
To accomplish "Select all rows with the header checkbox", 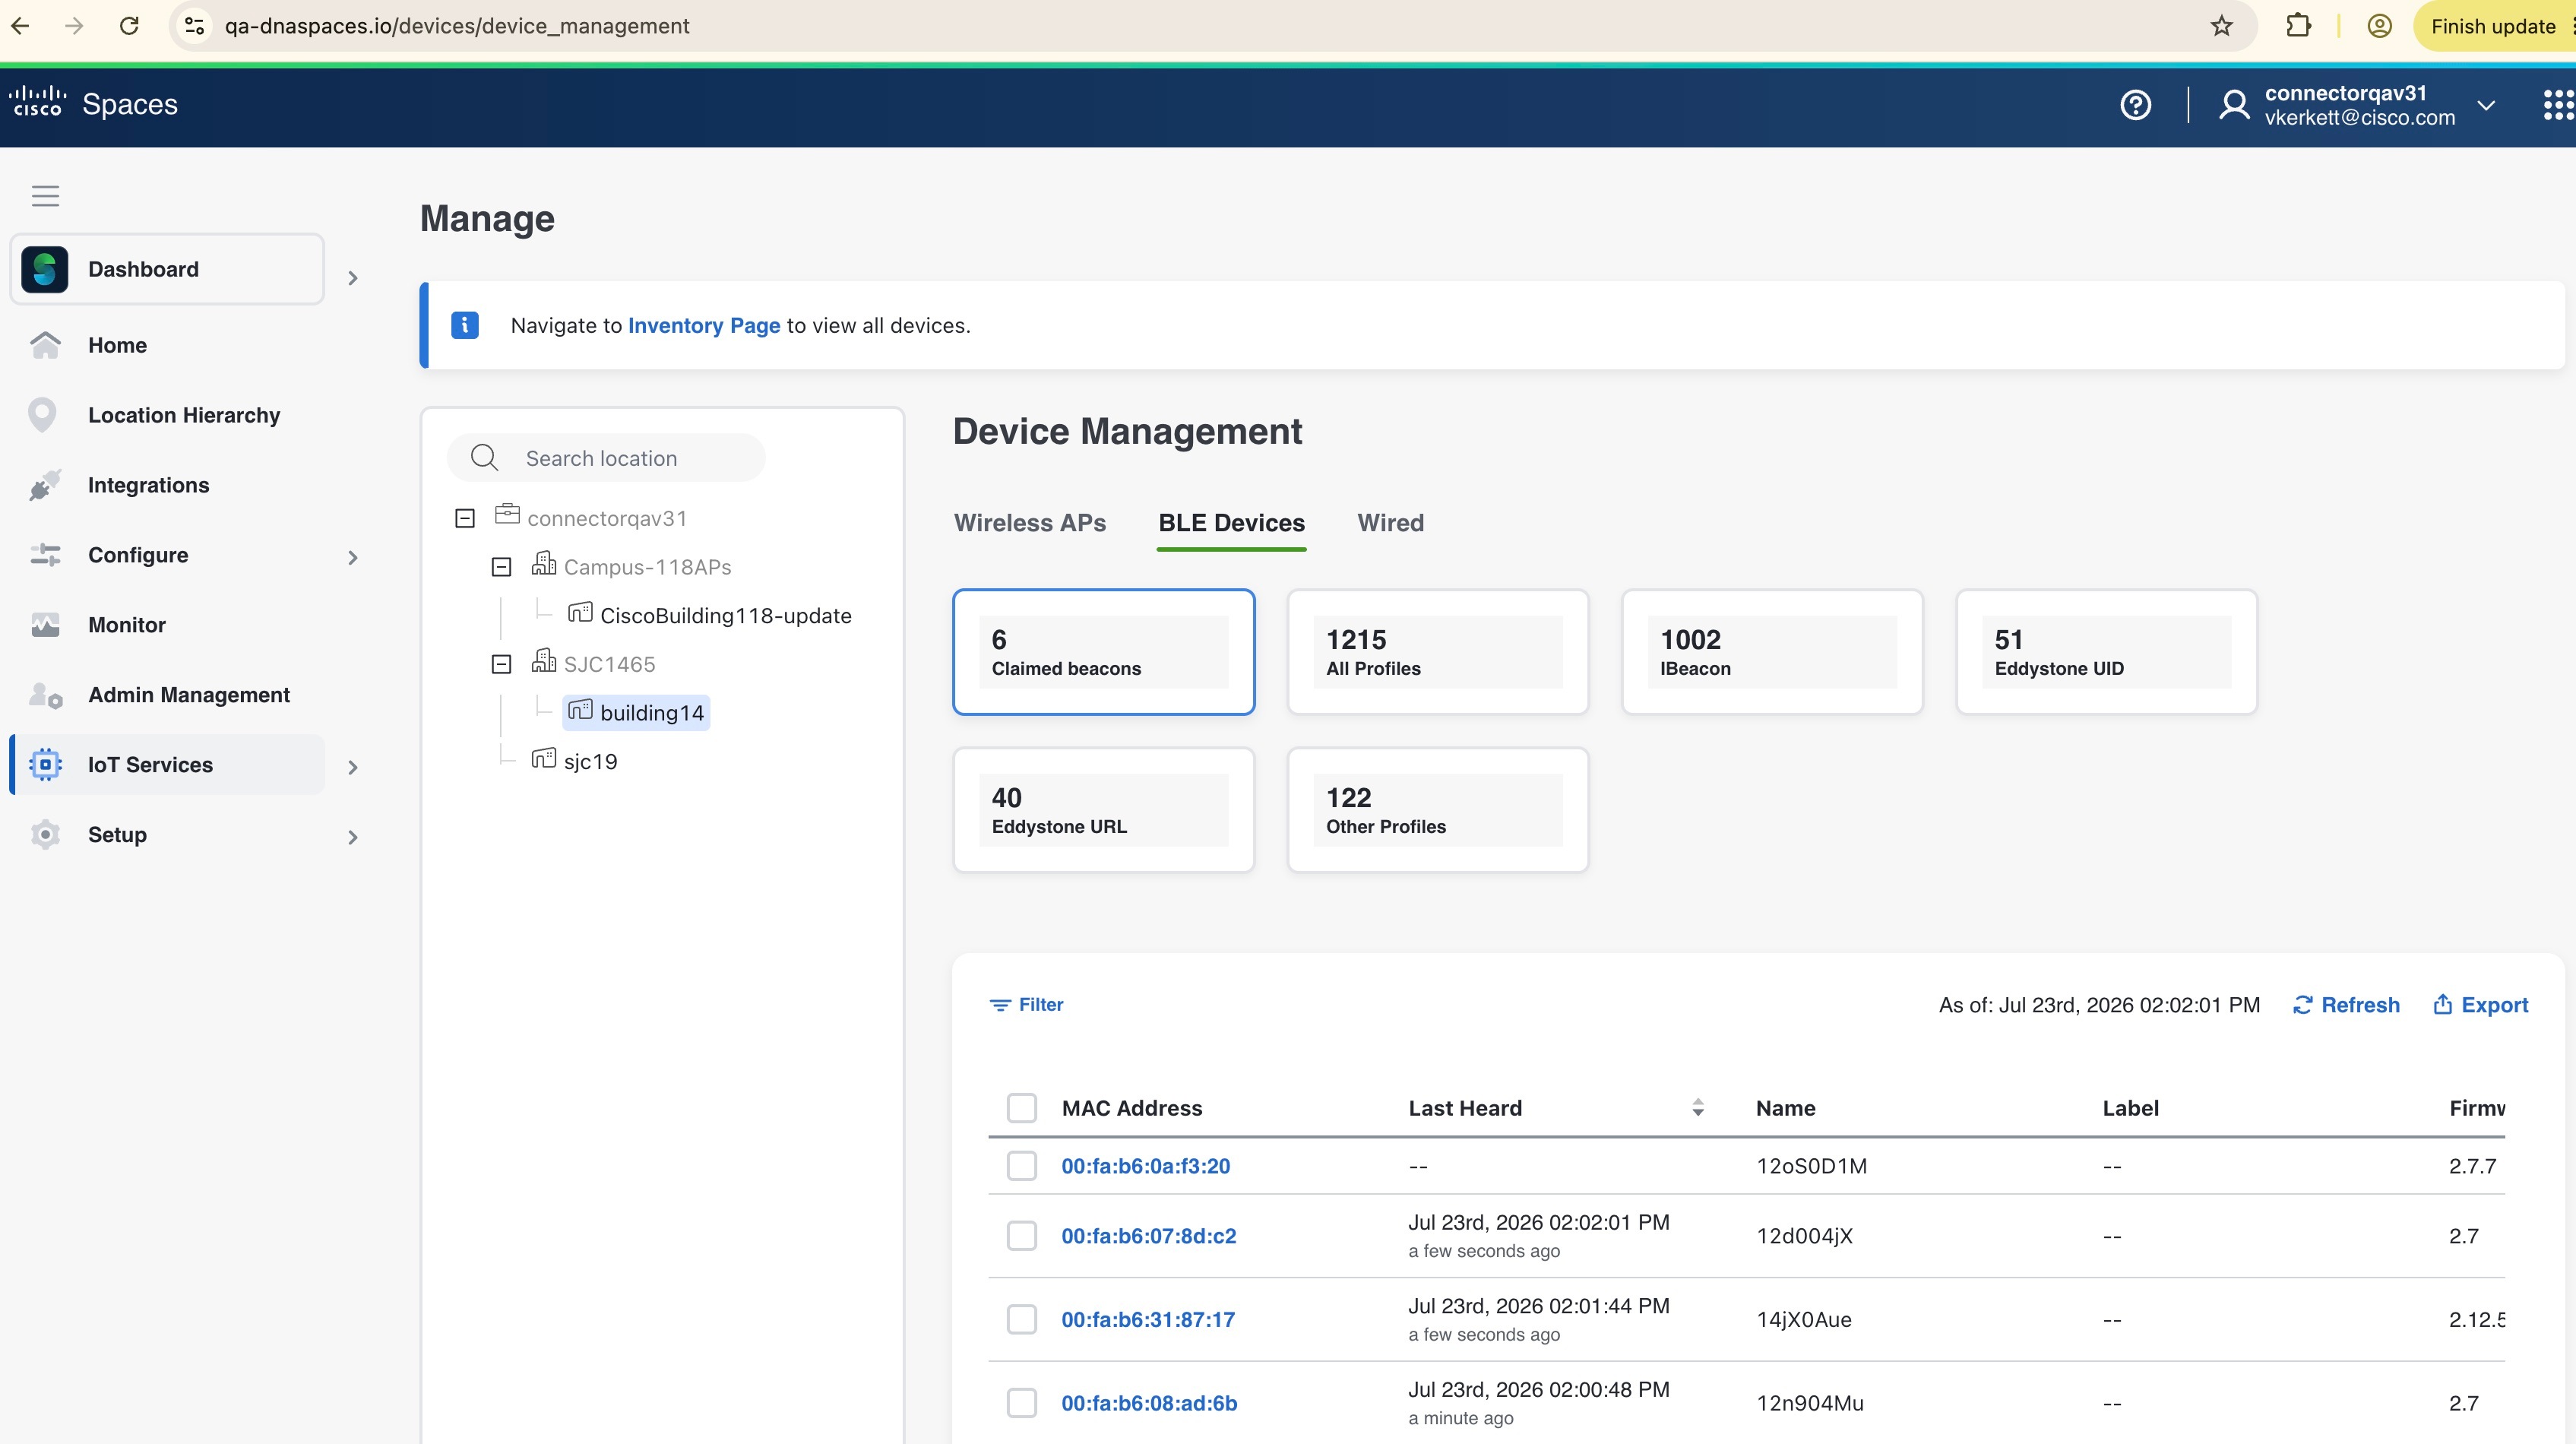I will click(x=1021, y=1108).
